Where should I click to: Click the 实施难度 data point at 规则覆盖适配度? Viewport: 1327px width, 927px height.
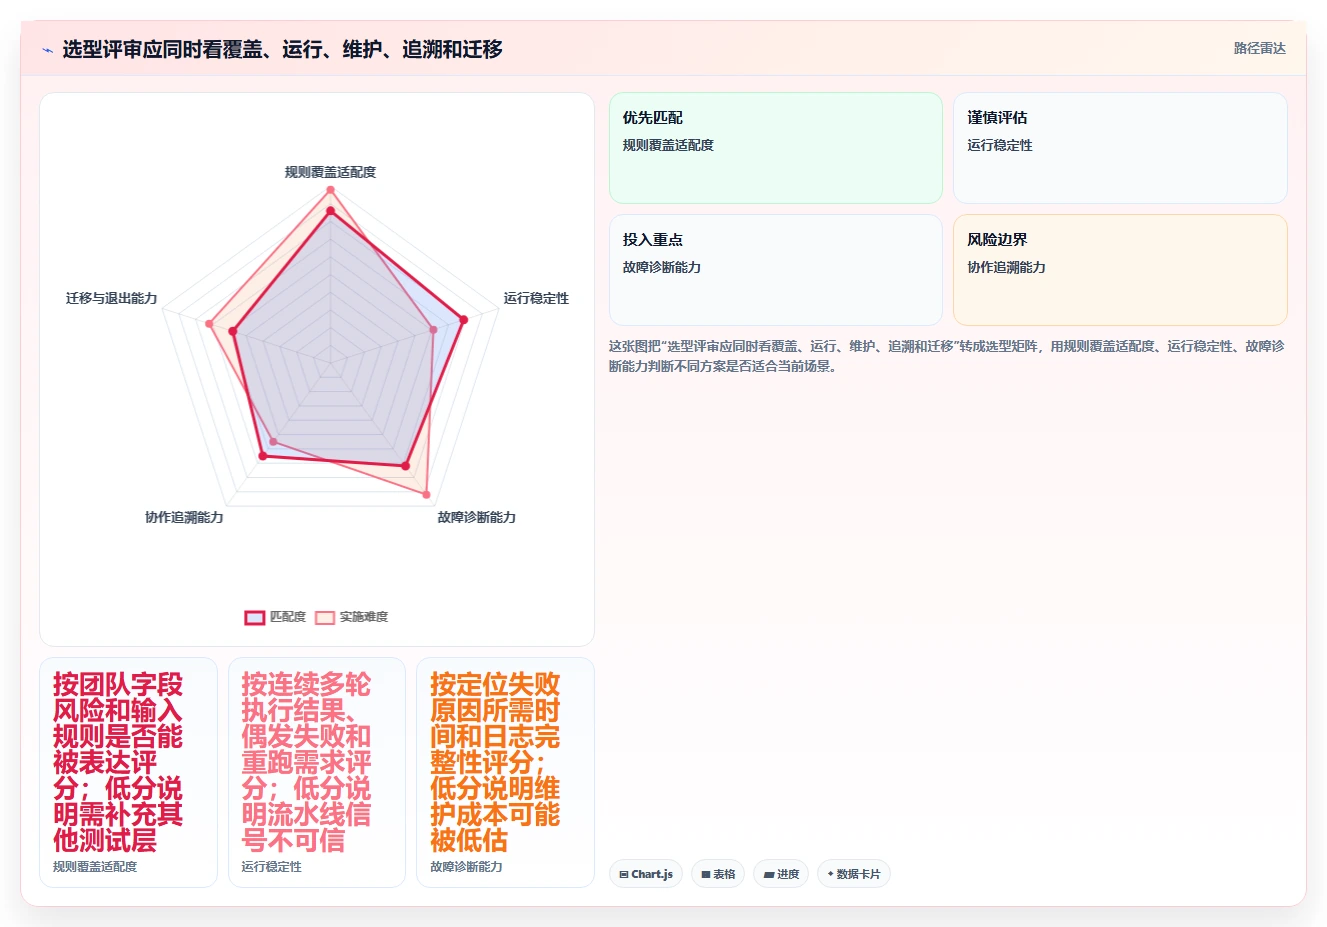point(330,189)
